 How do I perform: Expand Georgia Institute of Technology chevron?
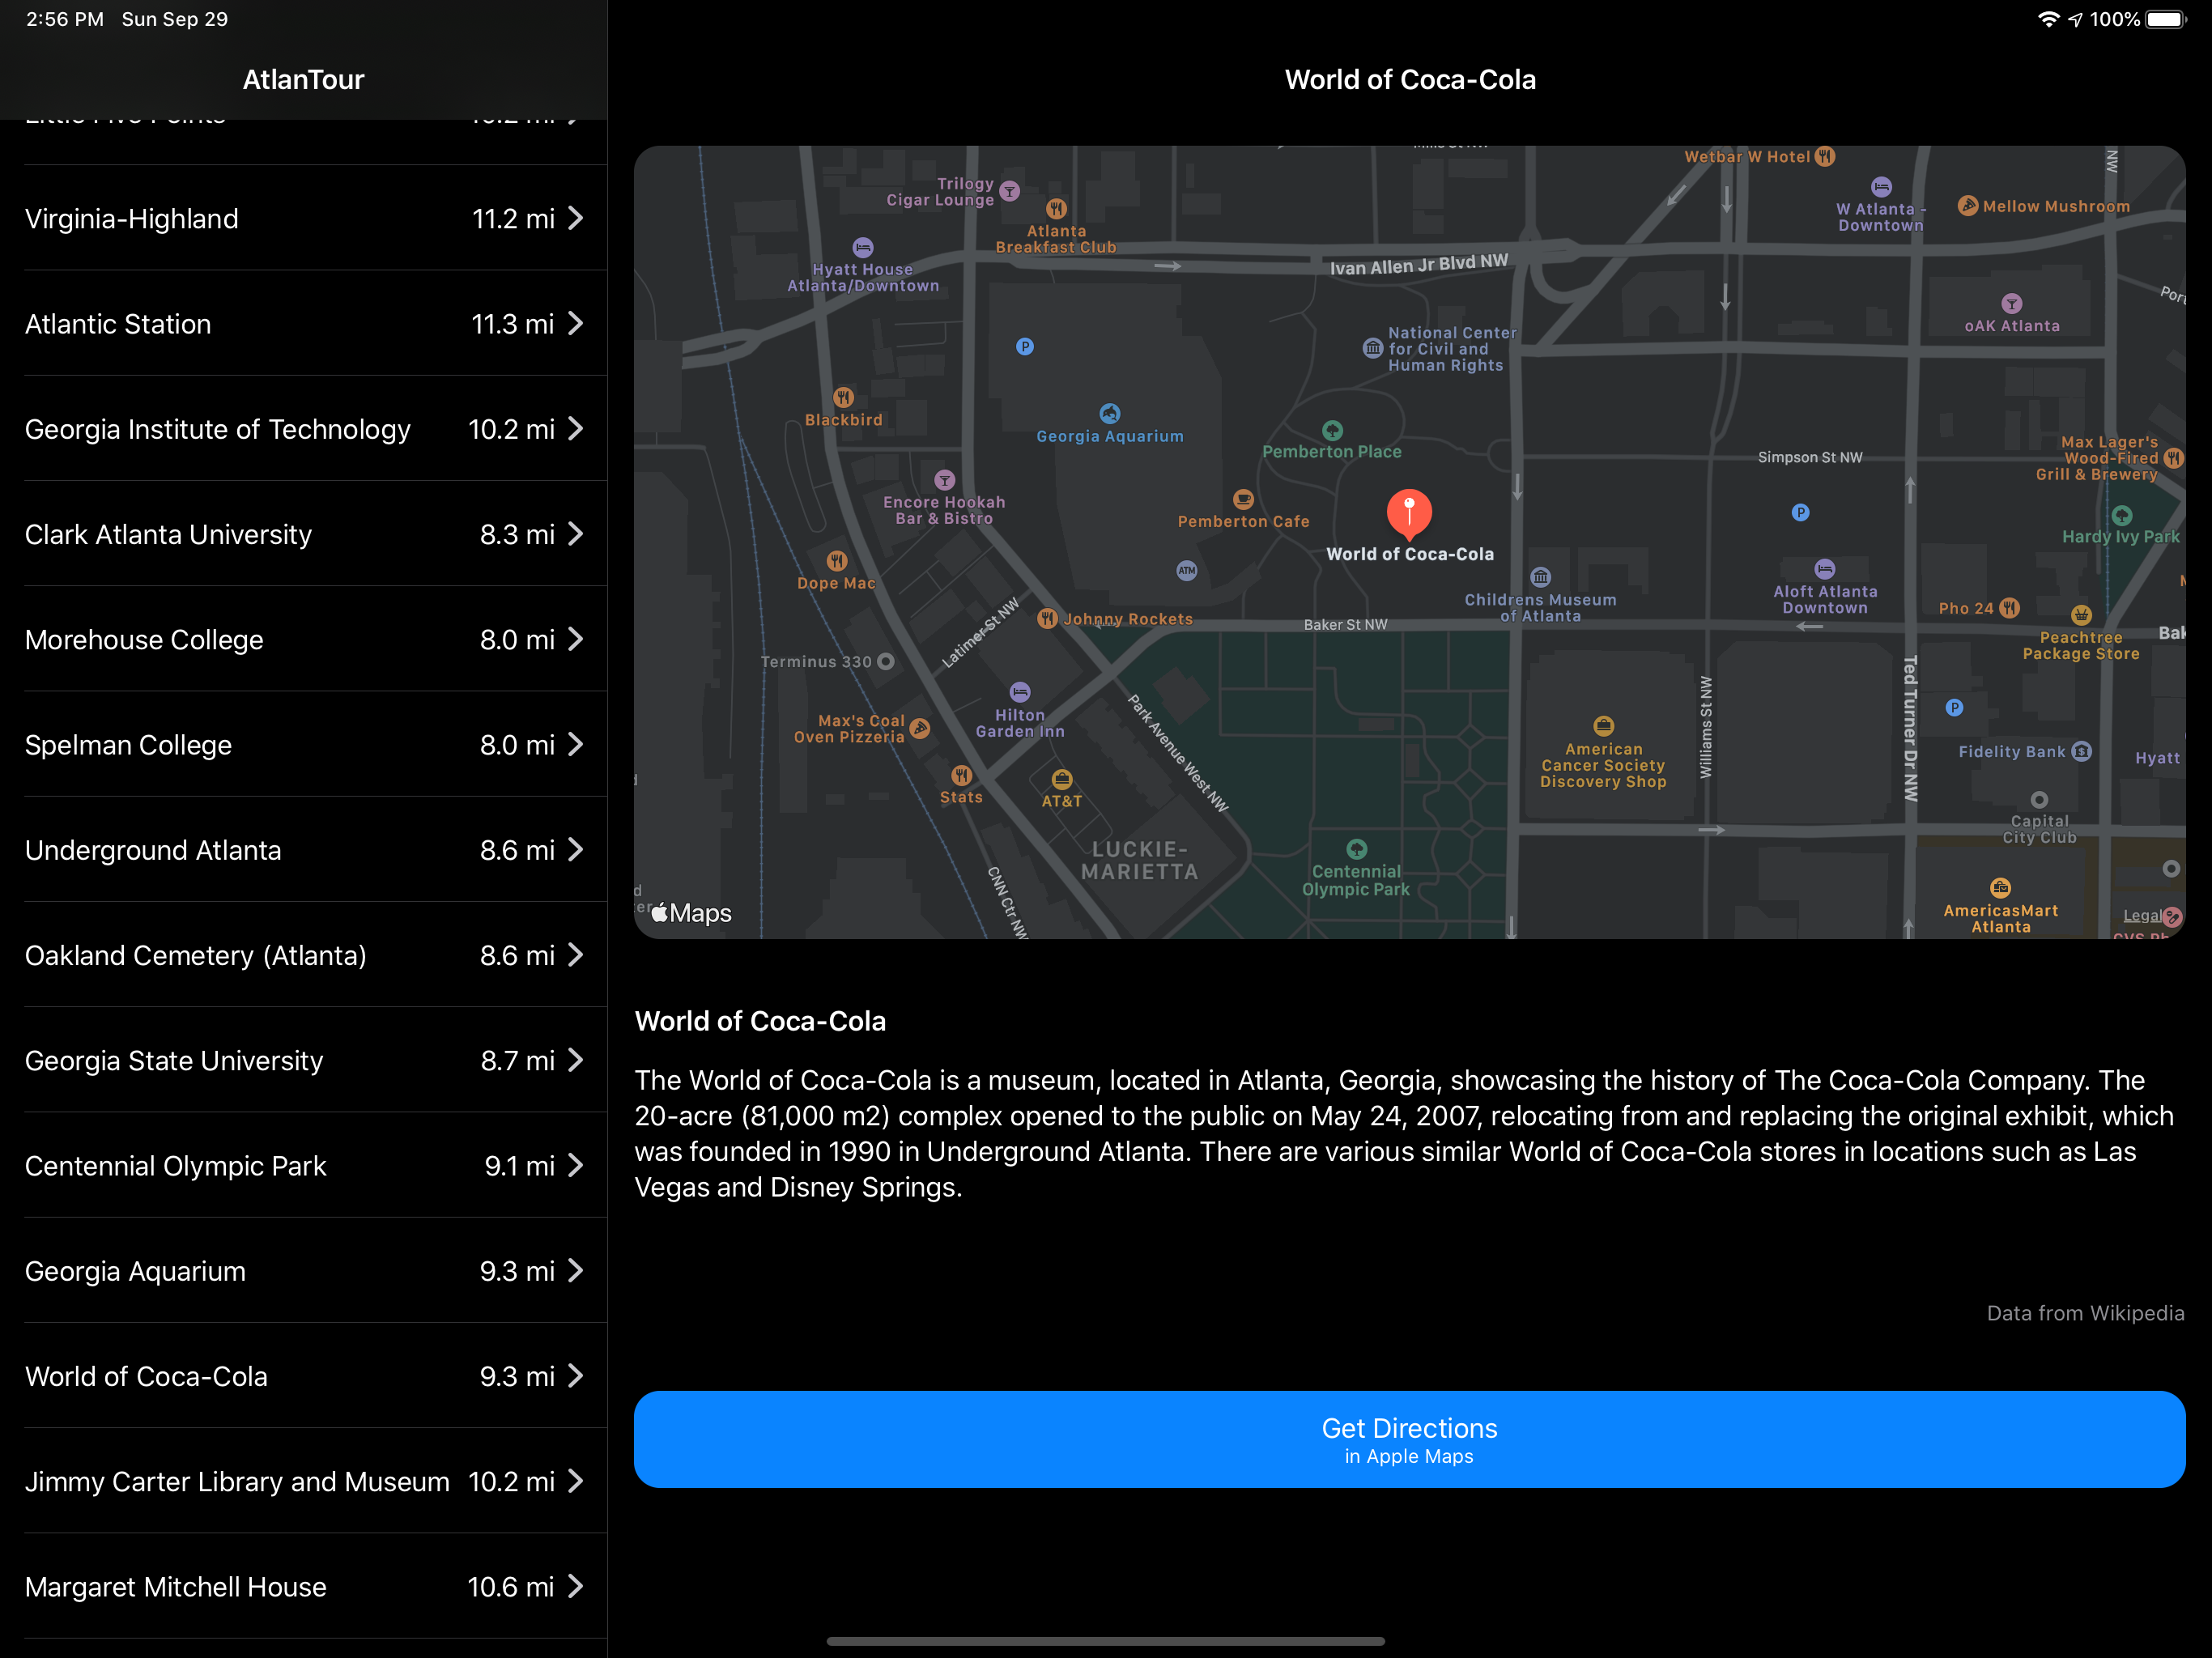pos(575,429)
